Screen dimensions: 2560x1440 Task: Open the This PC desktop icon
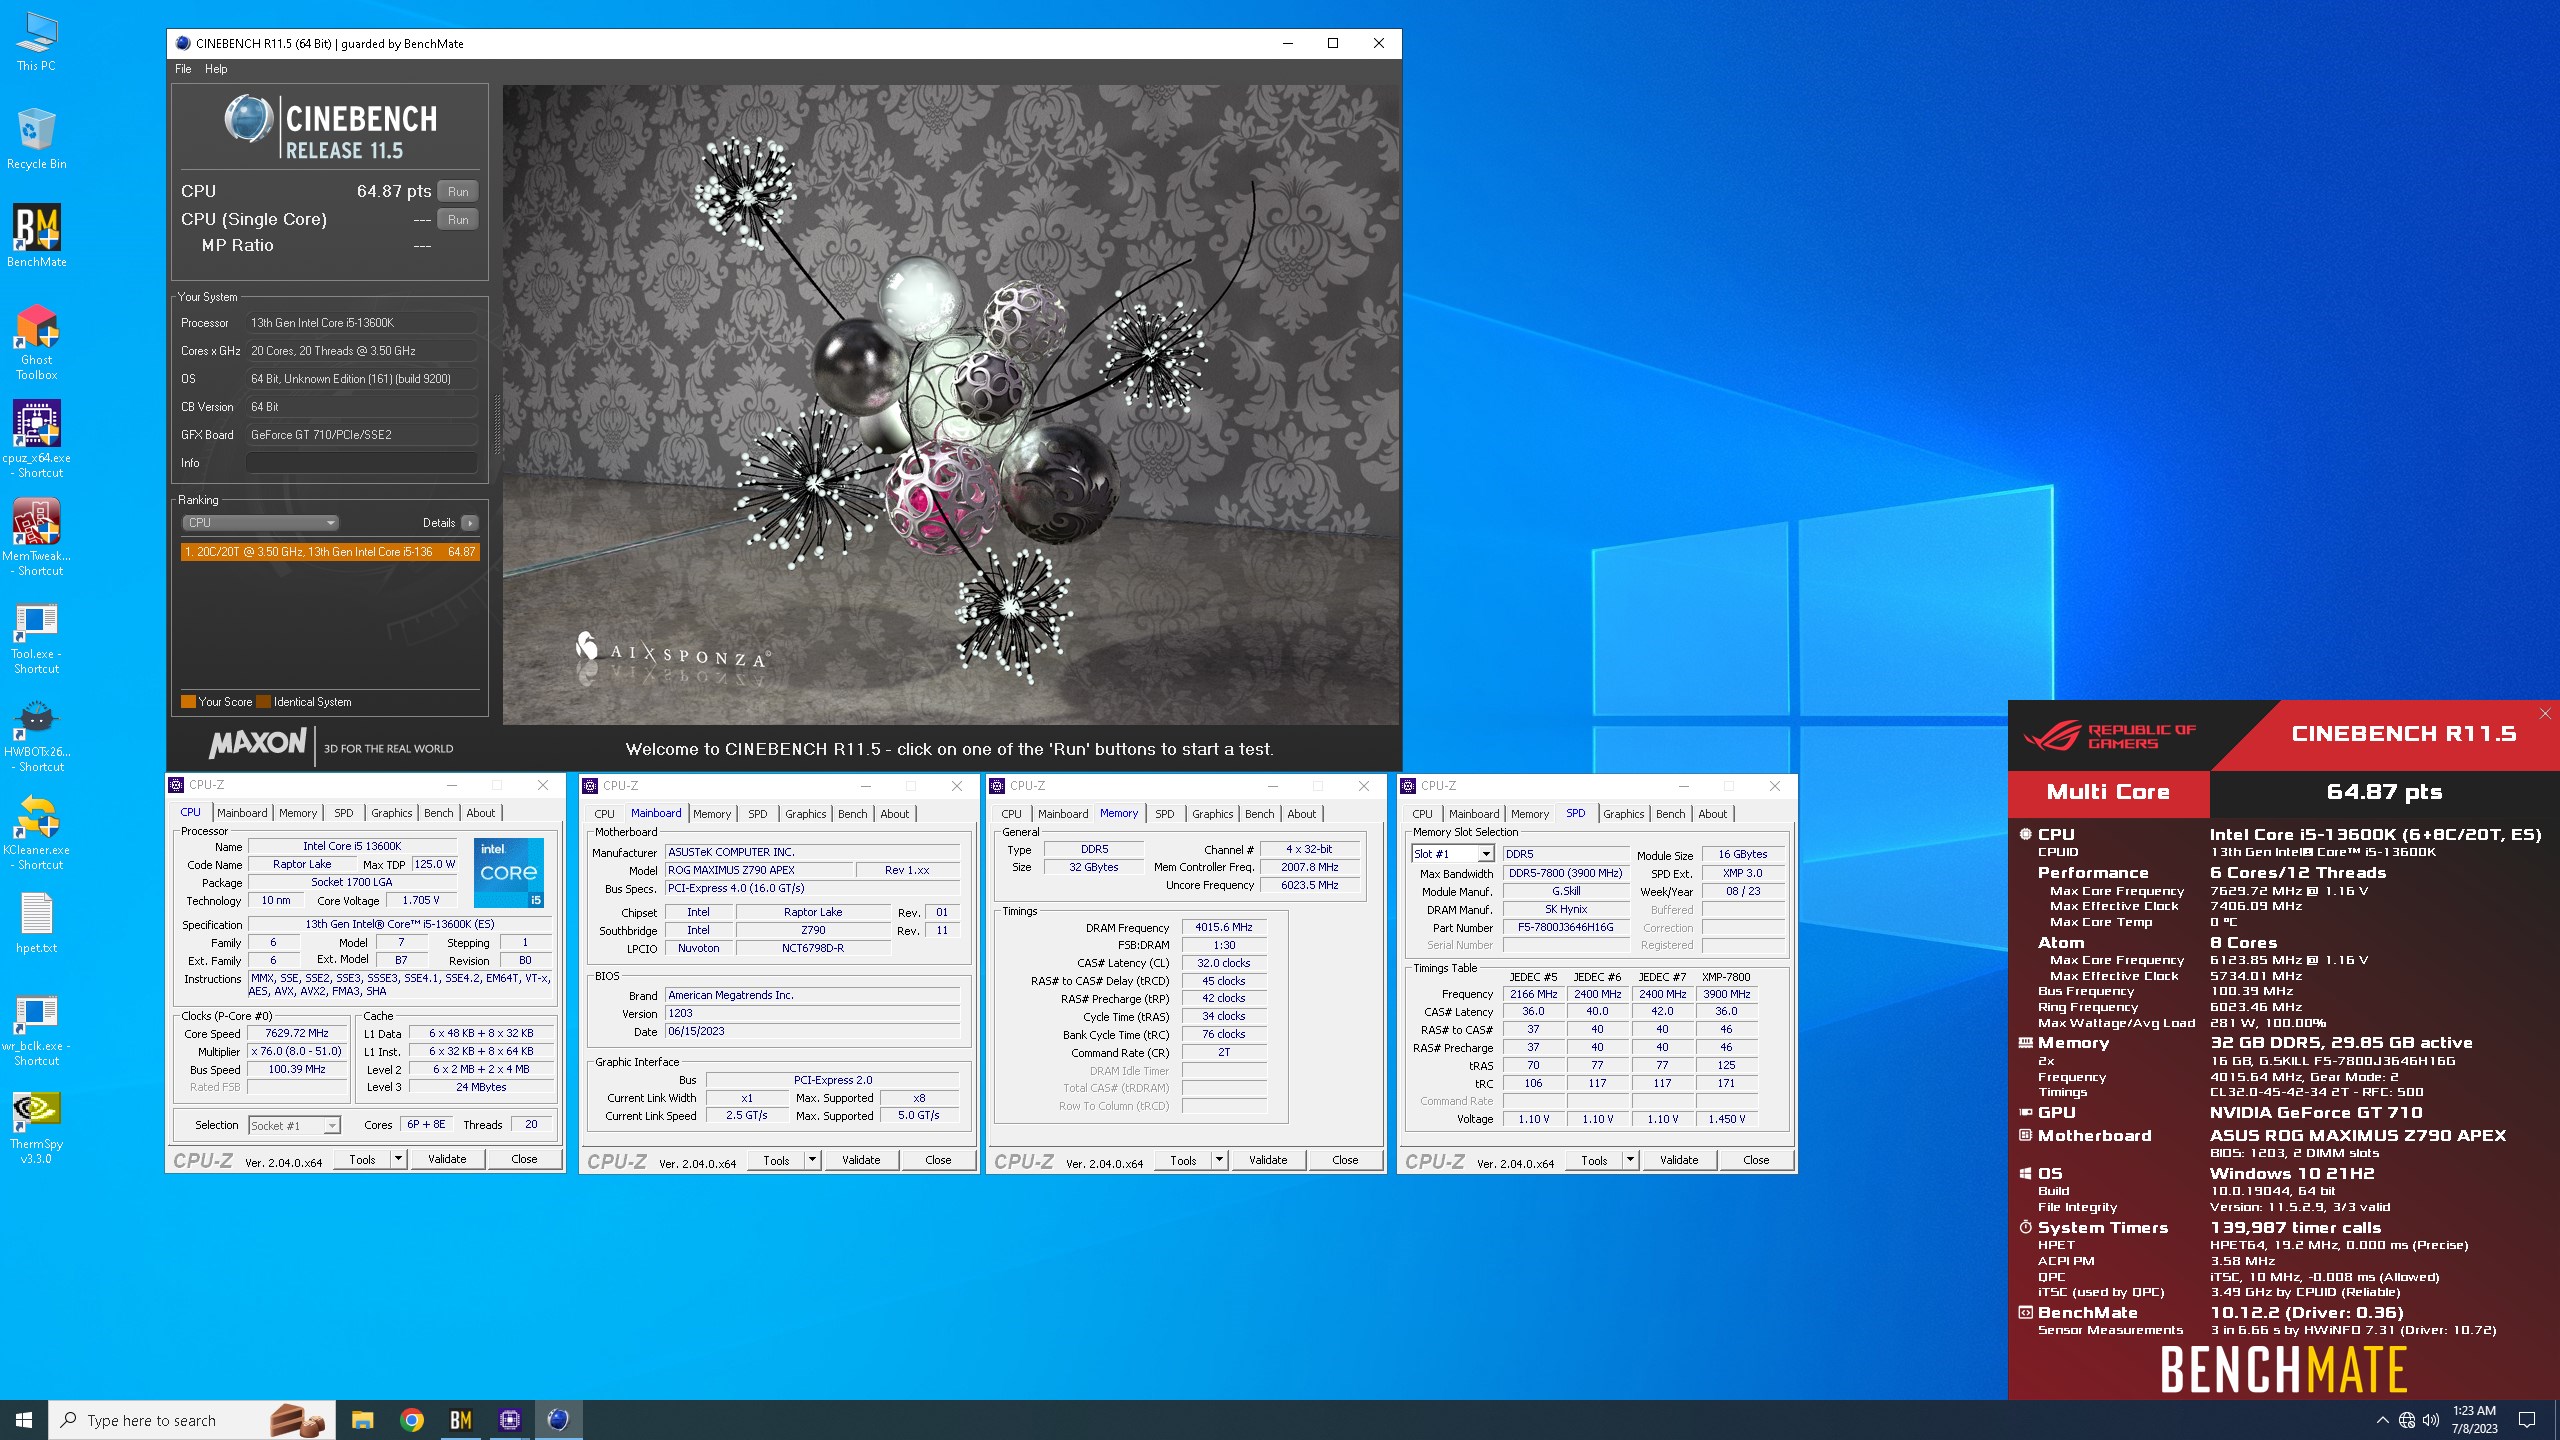[x=36, y=42]
